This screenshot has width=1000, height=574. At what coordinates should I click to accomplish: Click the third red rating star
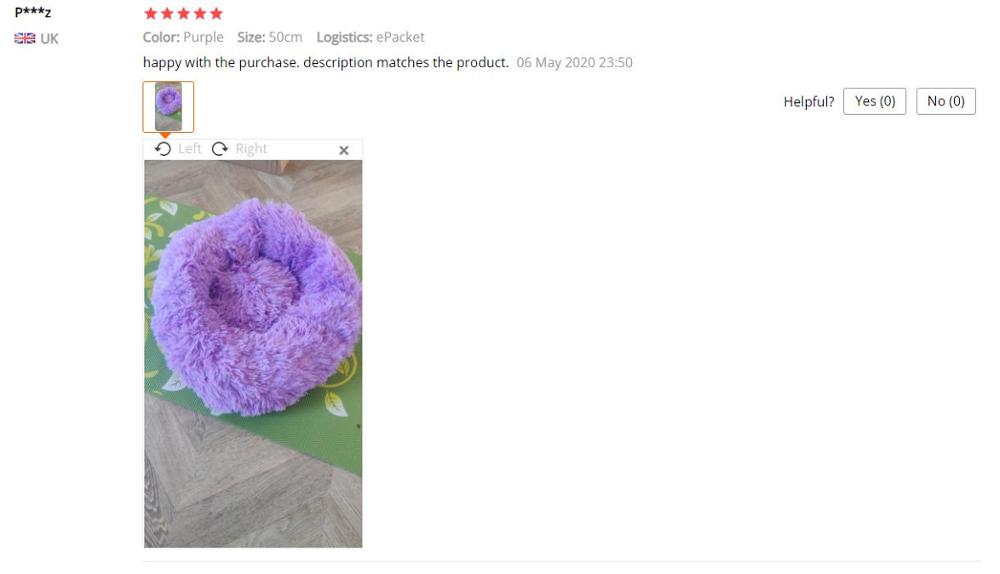point(184,13)
